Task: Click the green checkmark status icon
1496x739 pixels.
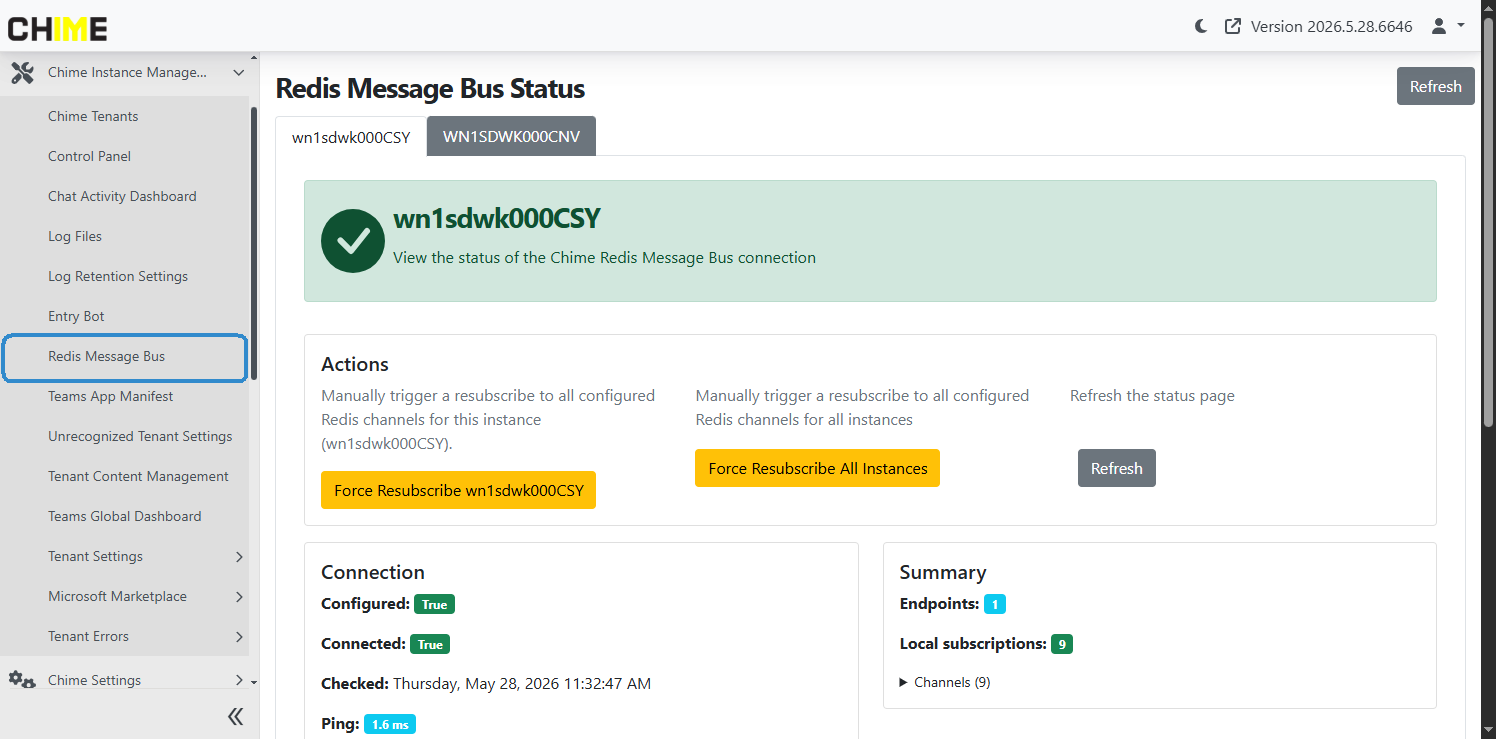Action: 353,240
